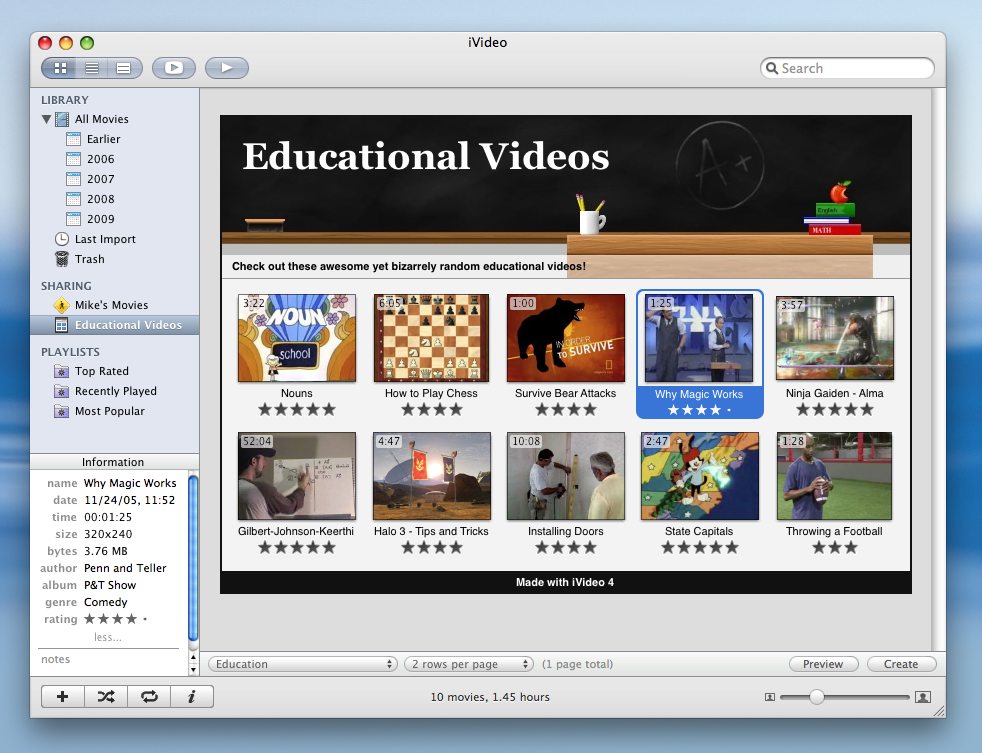This screenshot has width=982, height=753.
Task: Switch to list view icon
Action: (92, 68)
